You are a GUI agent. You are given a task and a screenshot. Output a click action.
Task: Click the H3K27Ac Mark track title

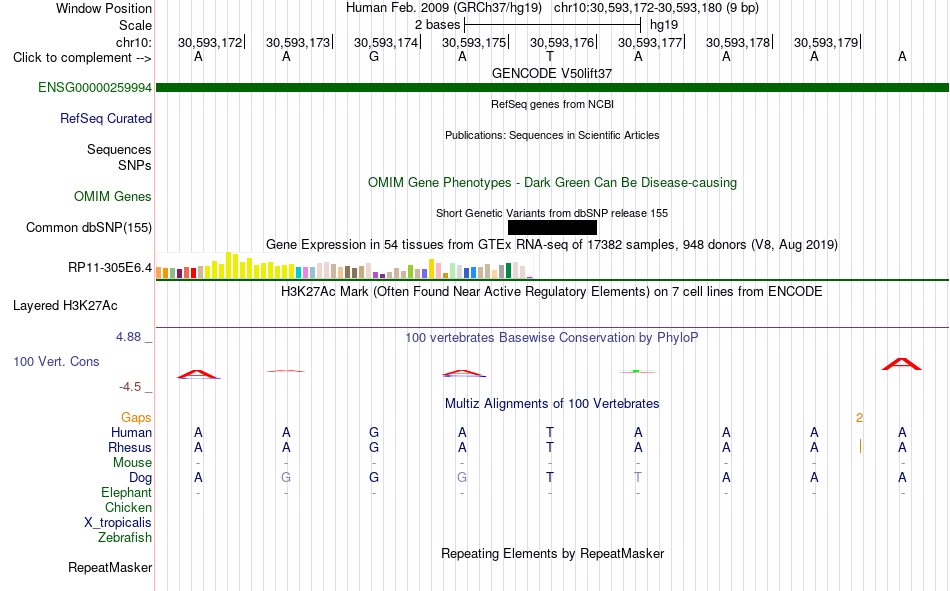[x=551, y=292]
